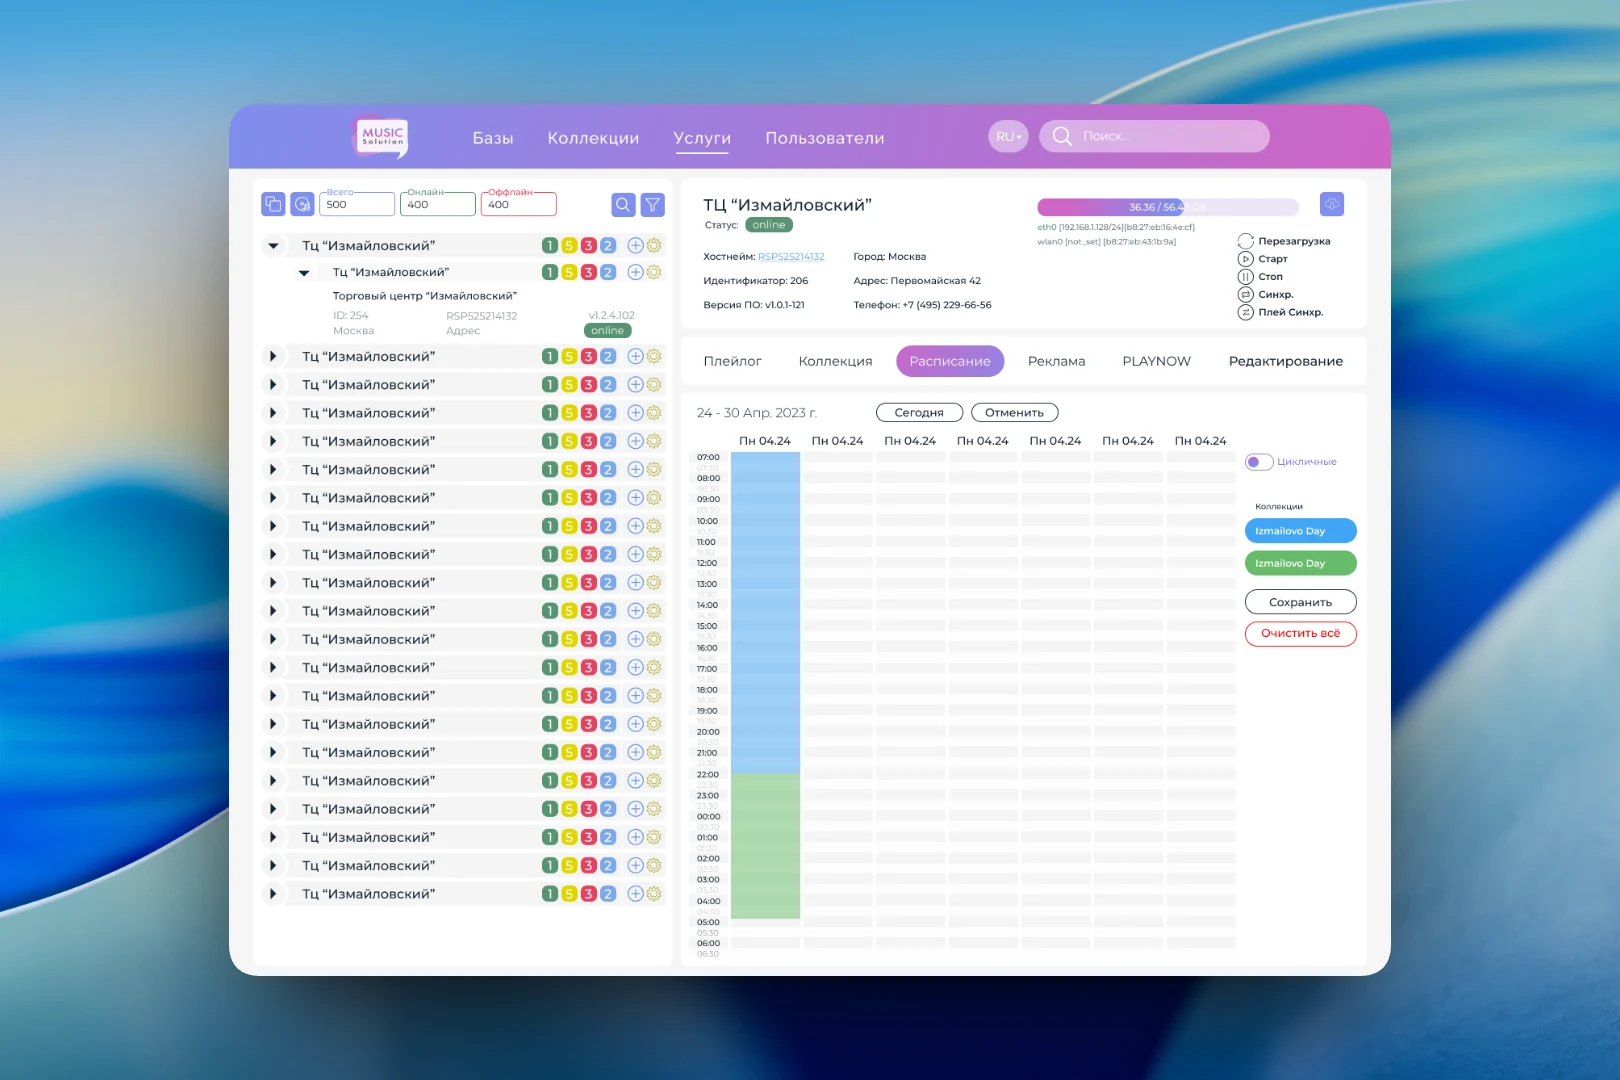The width and height of the screenshot is (1620, 1080).
Task: Start playback with the Старт icon
Action: pos(1245,259)
